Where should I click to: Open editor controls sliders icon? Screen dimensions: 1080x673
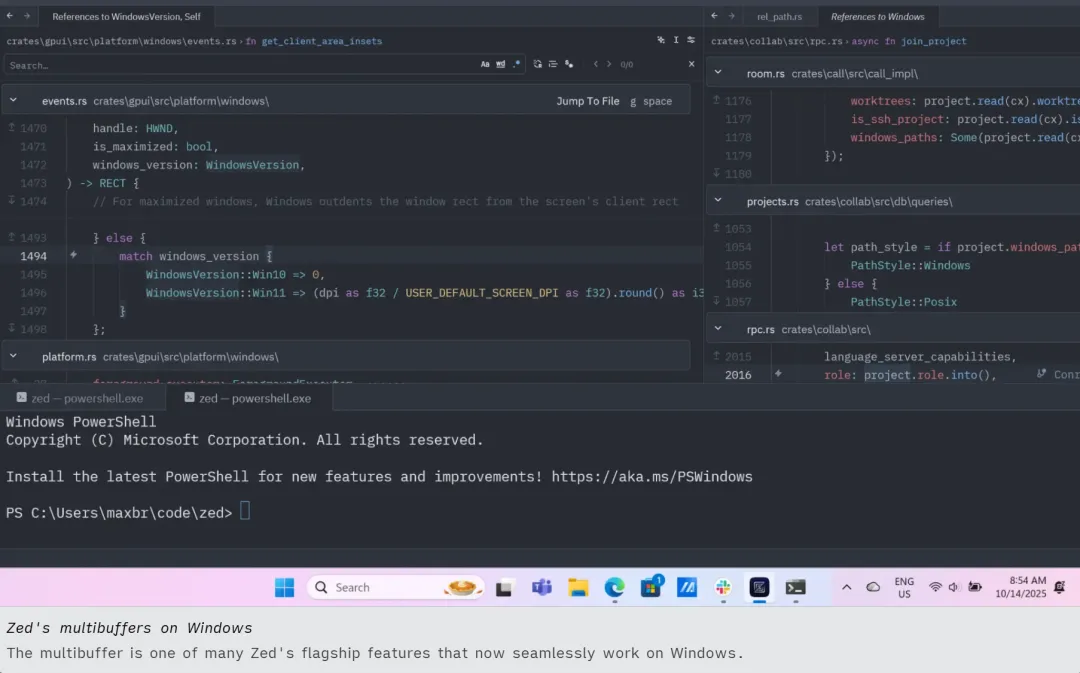[691, 41]
